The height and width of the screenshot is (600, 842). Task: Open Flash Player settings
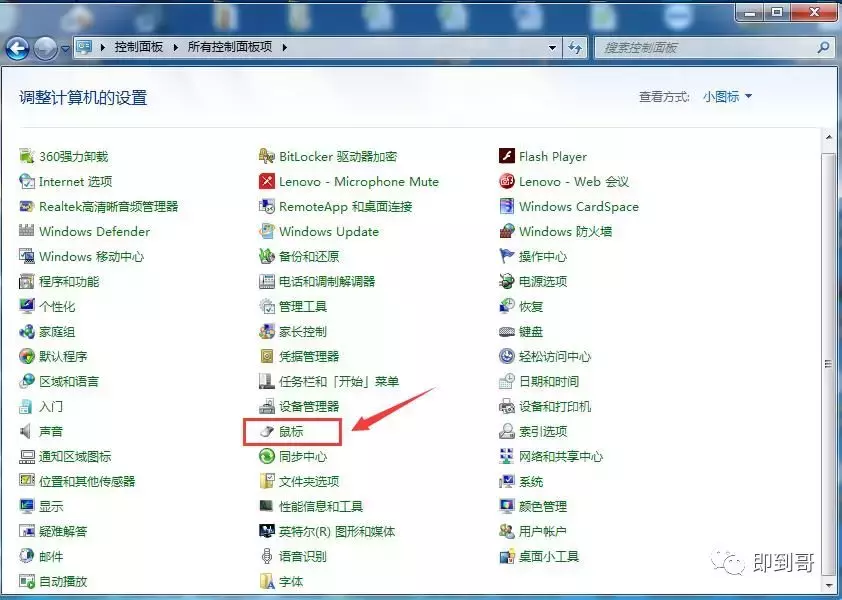pos(552,156)
